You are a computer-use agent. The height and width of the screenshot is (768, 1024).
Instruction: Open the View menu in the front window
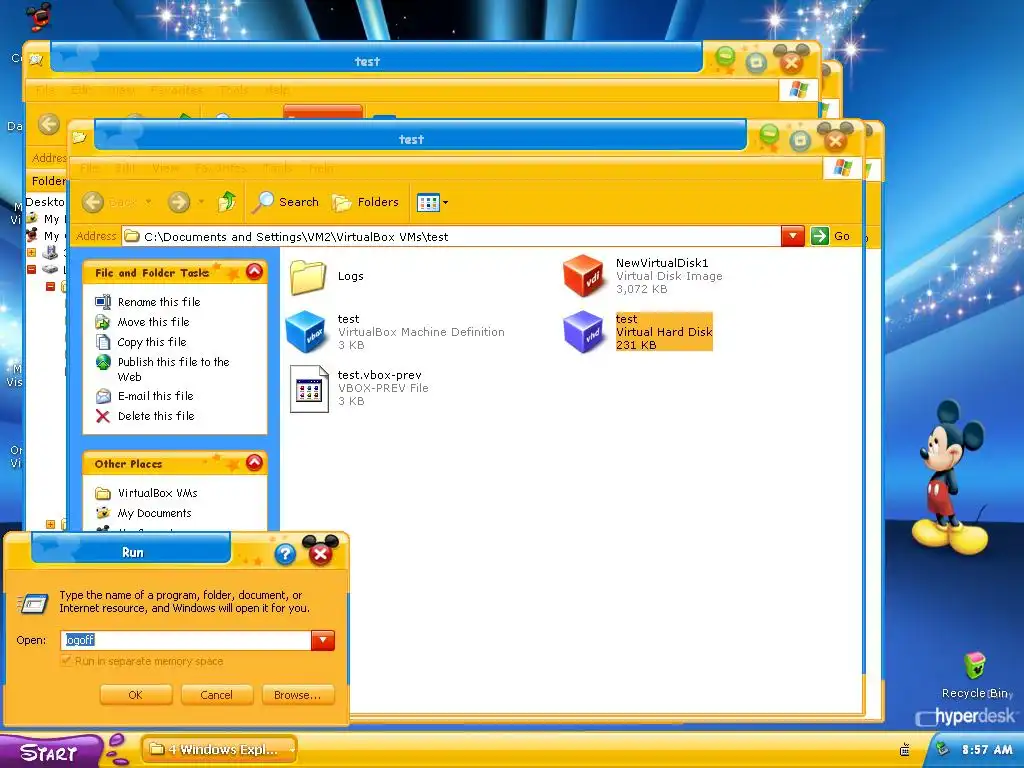pyautogui.click(x=165, y=168)
